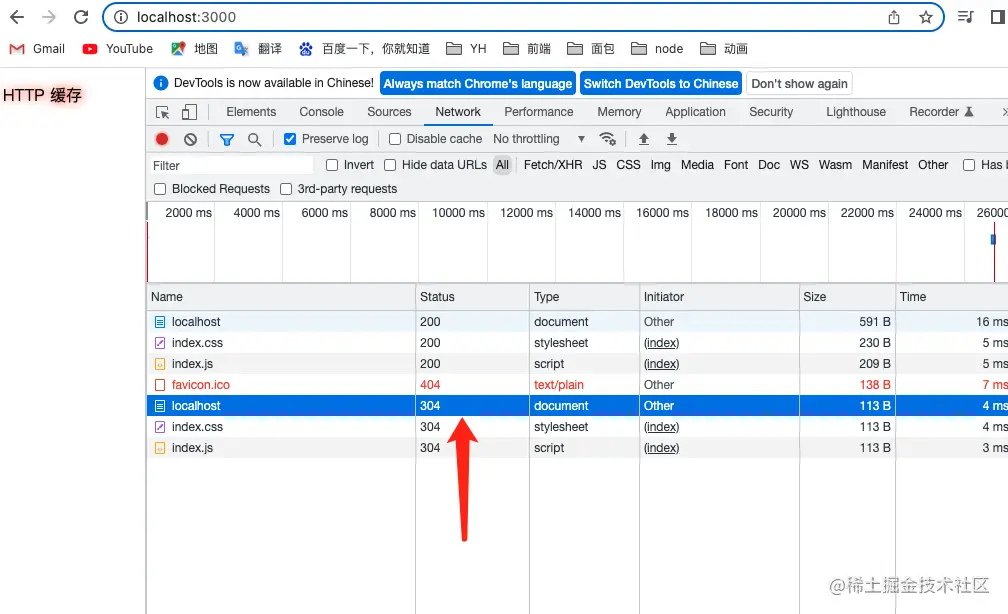
Task: Click Switch DevTools to Chinese button
Action: coord(661,84)
